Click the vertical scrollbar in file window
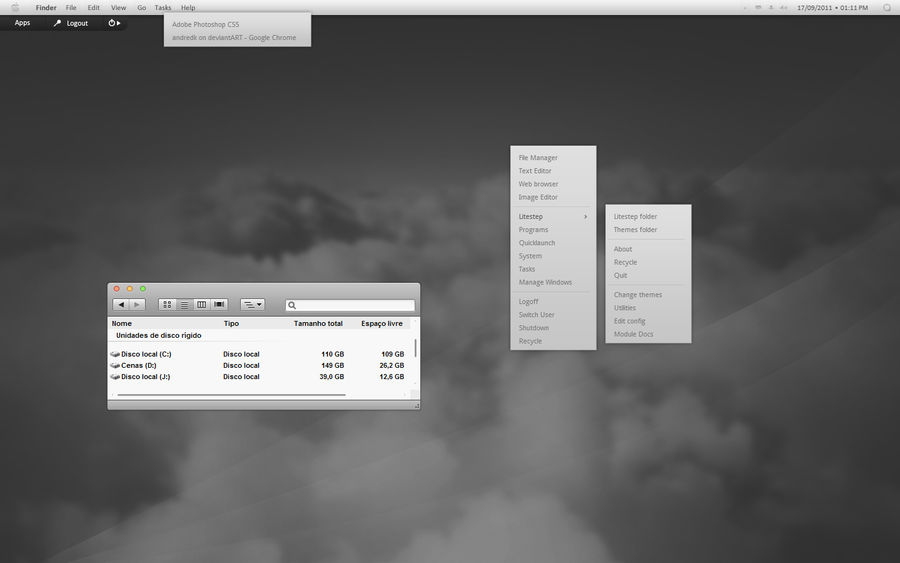 [x=416, y=348]
